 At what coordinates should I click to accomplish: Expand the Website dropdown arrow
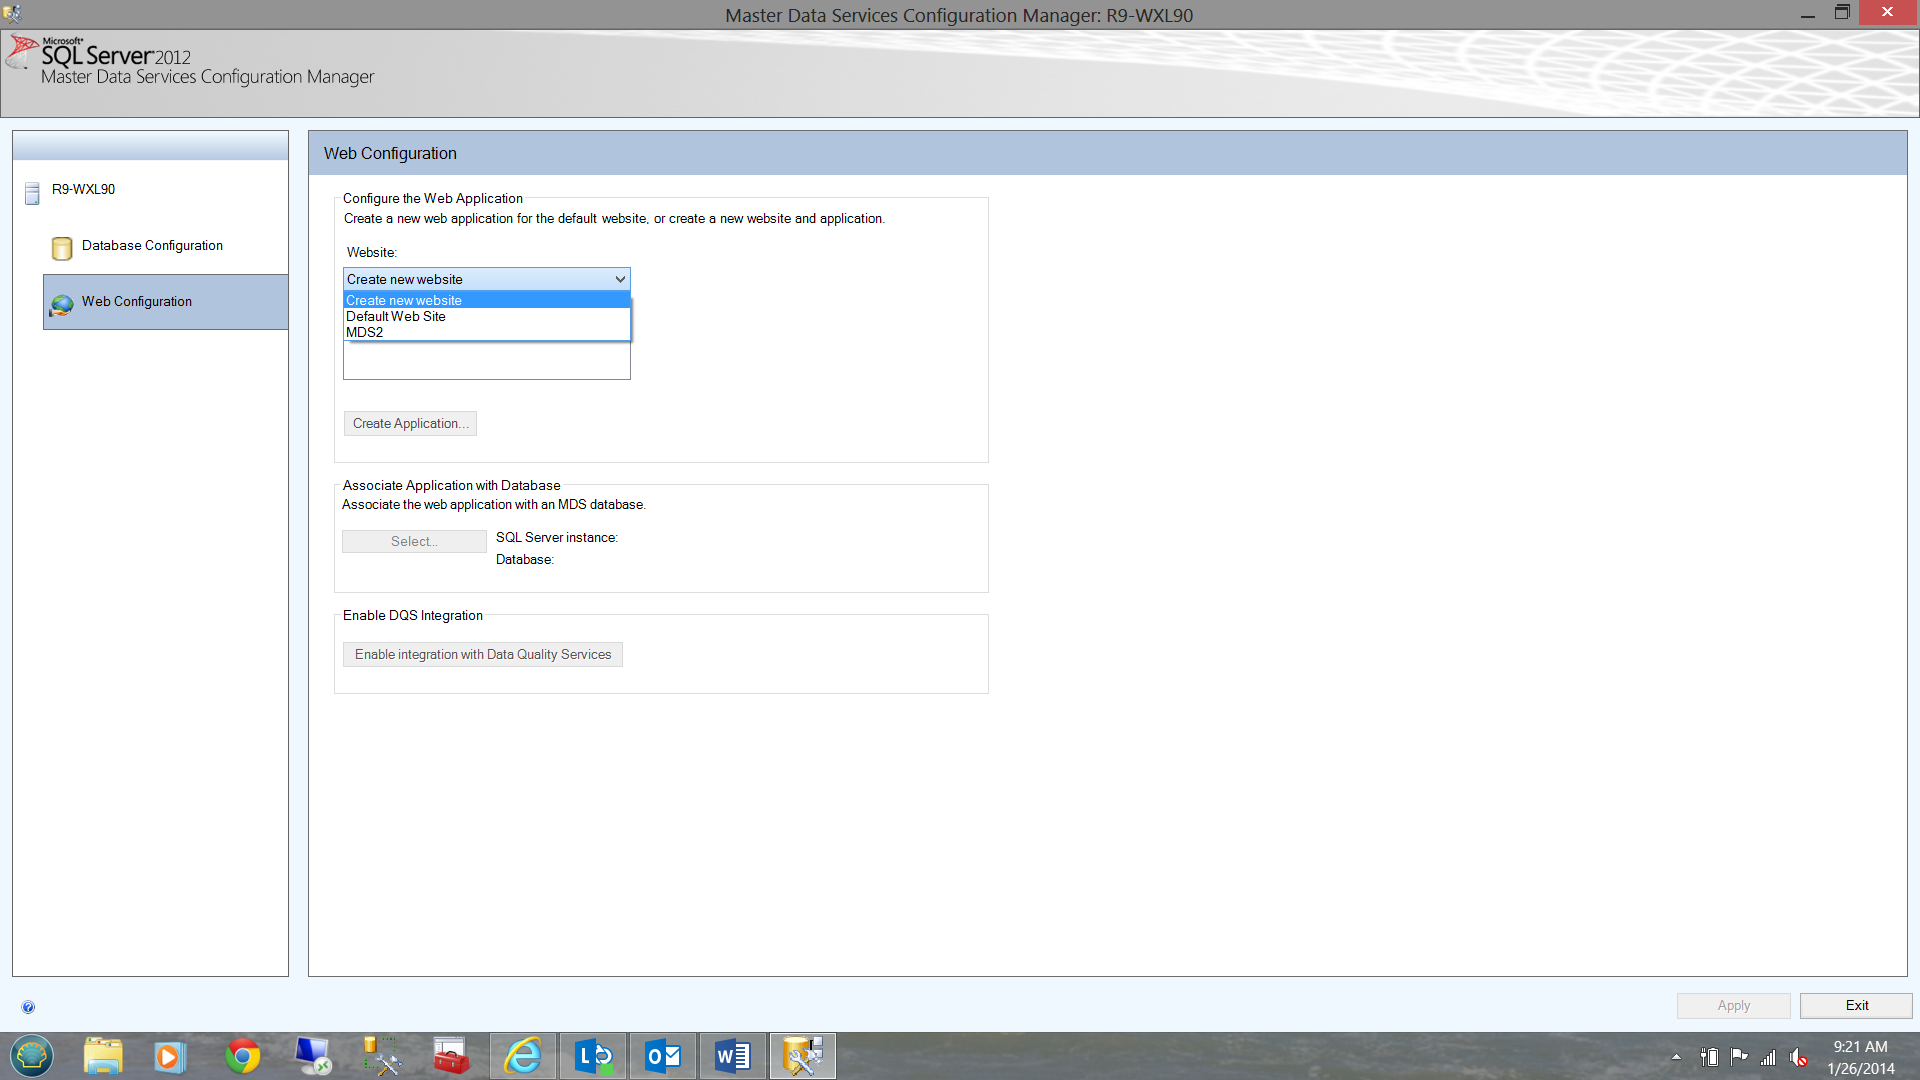[620, 280]
